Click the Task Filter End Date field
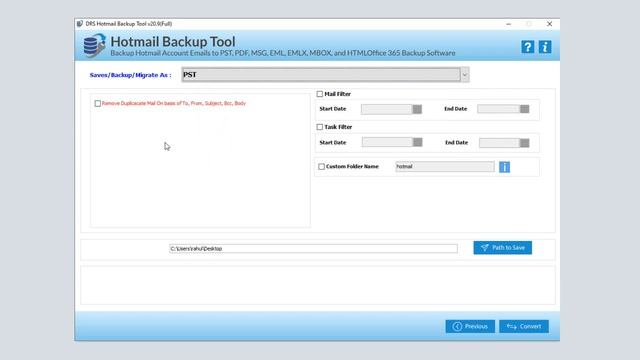This screenshot has width=640, height=360. tap(499, 143)
